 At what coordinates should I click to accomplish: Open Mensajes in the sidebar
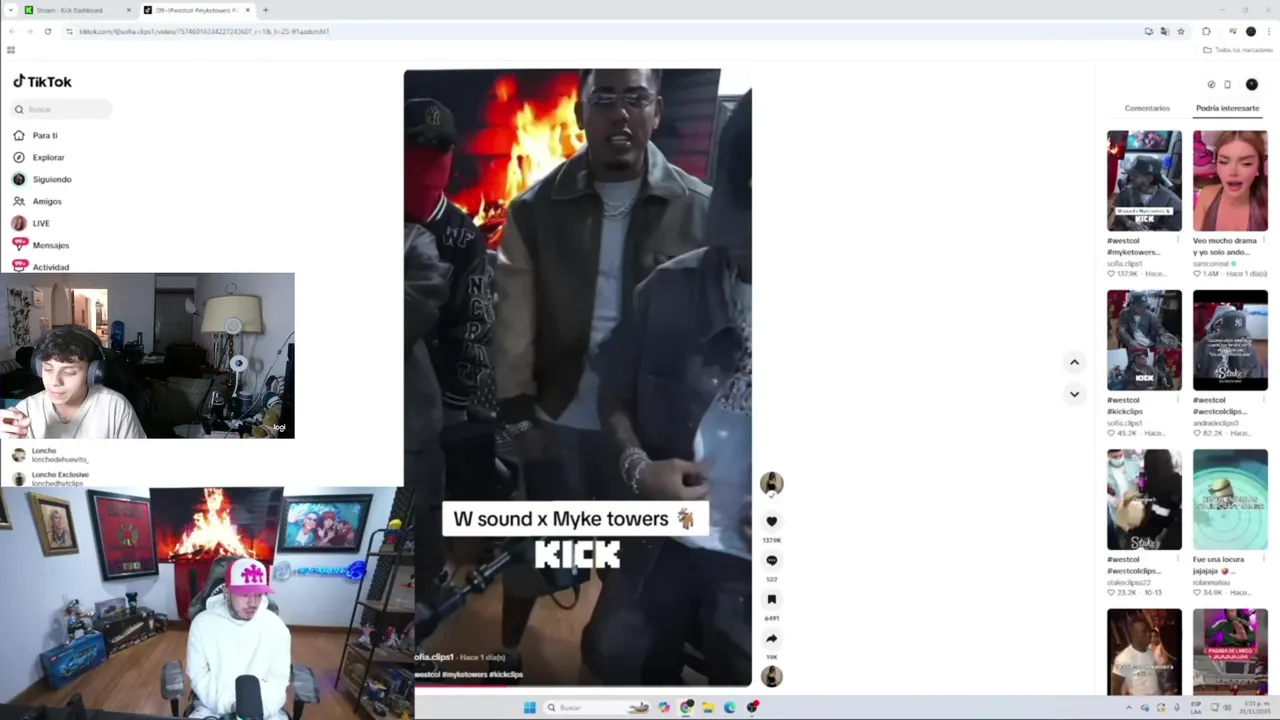pos(41,245)
